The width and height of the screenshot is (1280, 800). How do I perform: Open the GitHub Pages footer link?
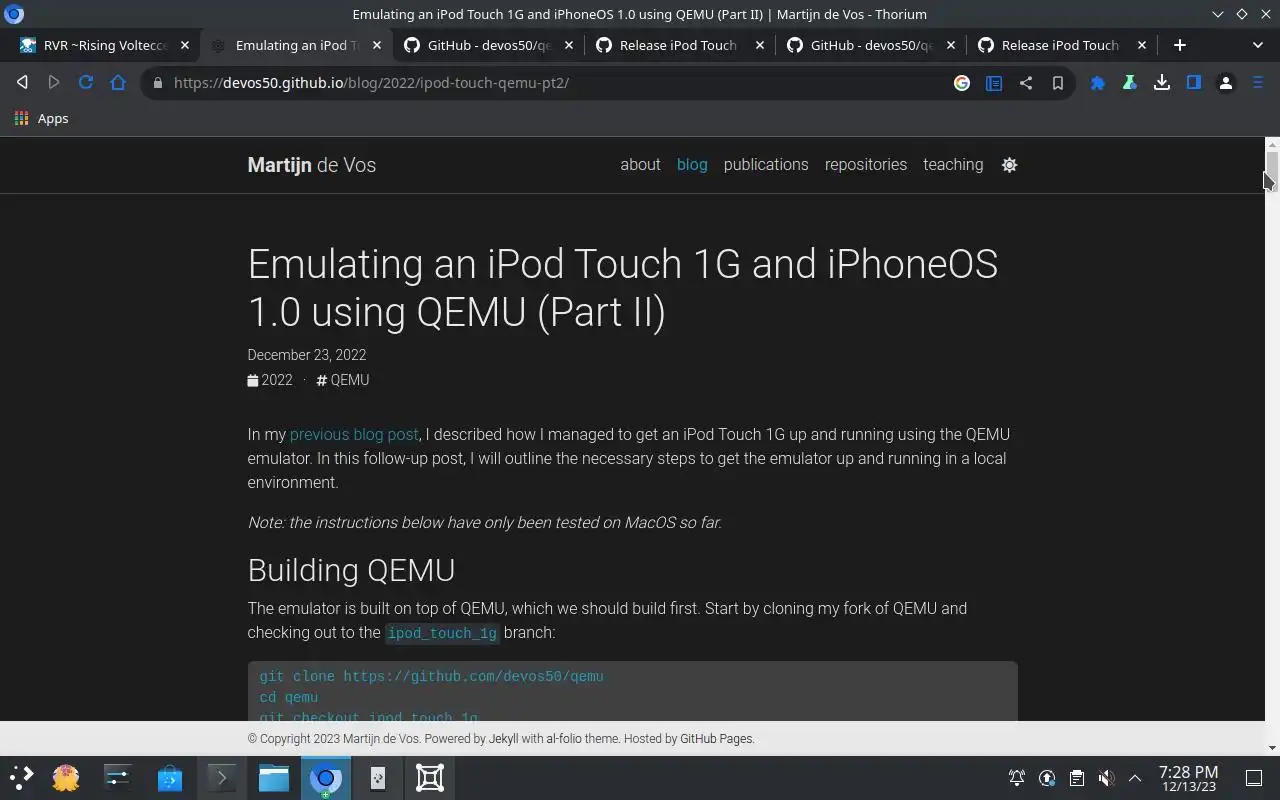[716, 739]
